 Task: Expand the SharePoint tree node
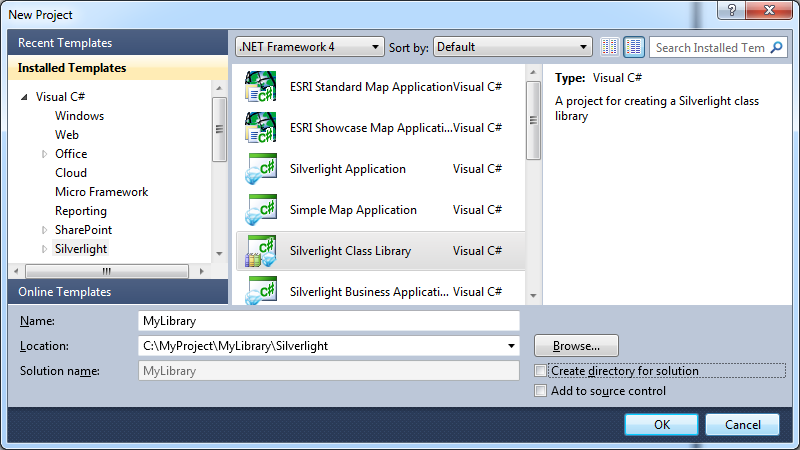click(x=44, y=230)
